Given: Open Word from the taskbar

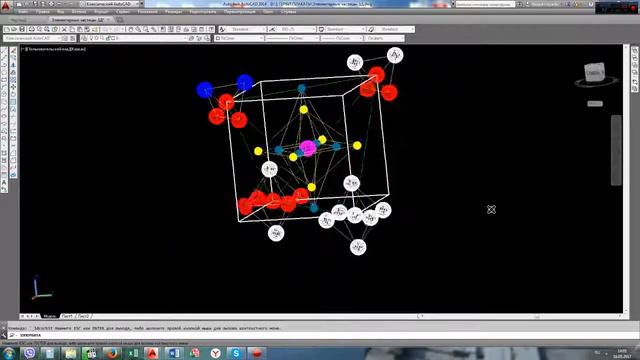Looking at the screenshot, I should pyautogui.click(x=174, y=353).
